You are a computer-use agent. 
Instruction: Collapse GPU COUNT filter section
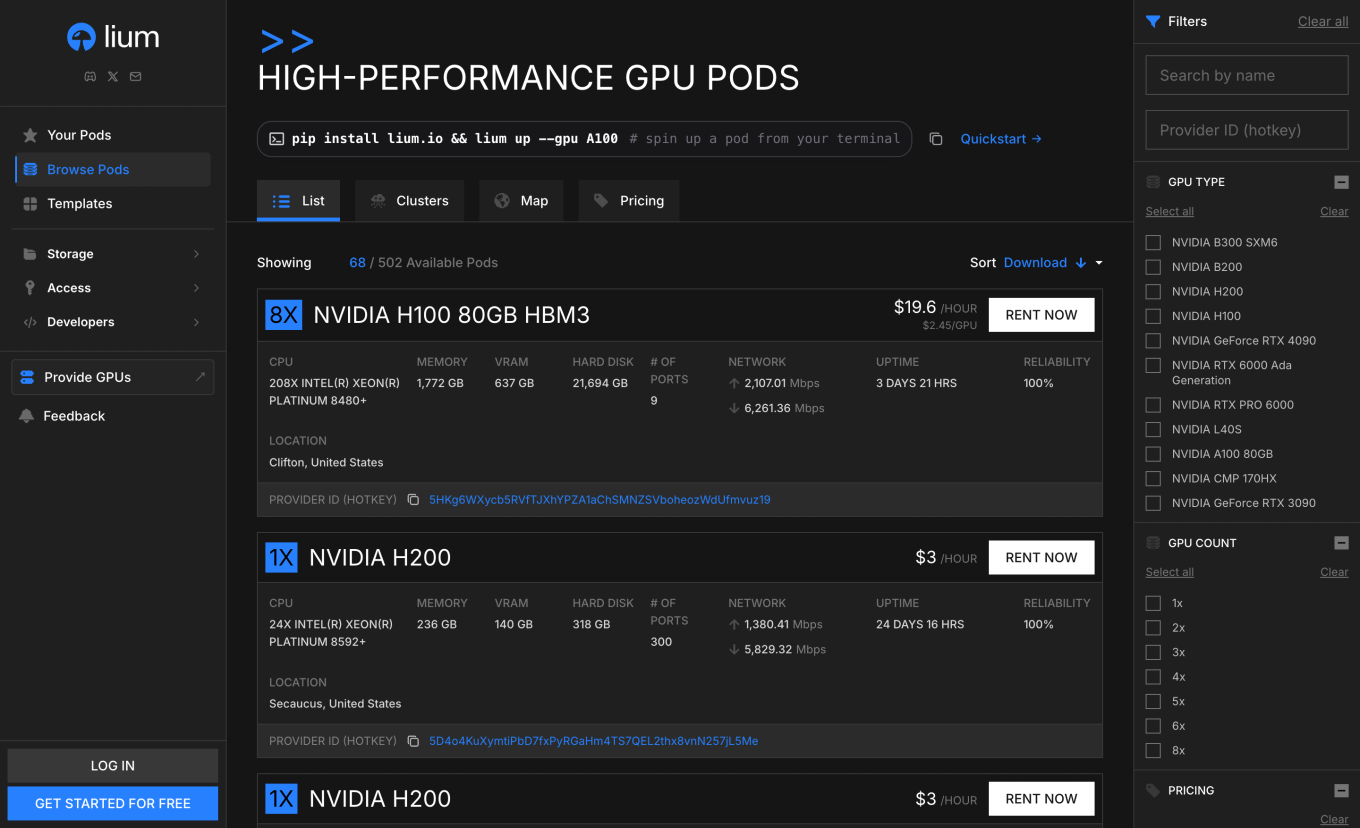point(1341,543)
